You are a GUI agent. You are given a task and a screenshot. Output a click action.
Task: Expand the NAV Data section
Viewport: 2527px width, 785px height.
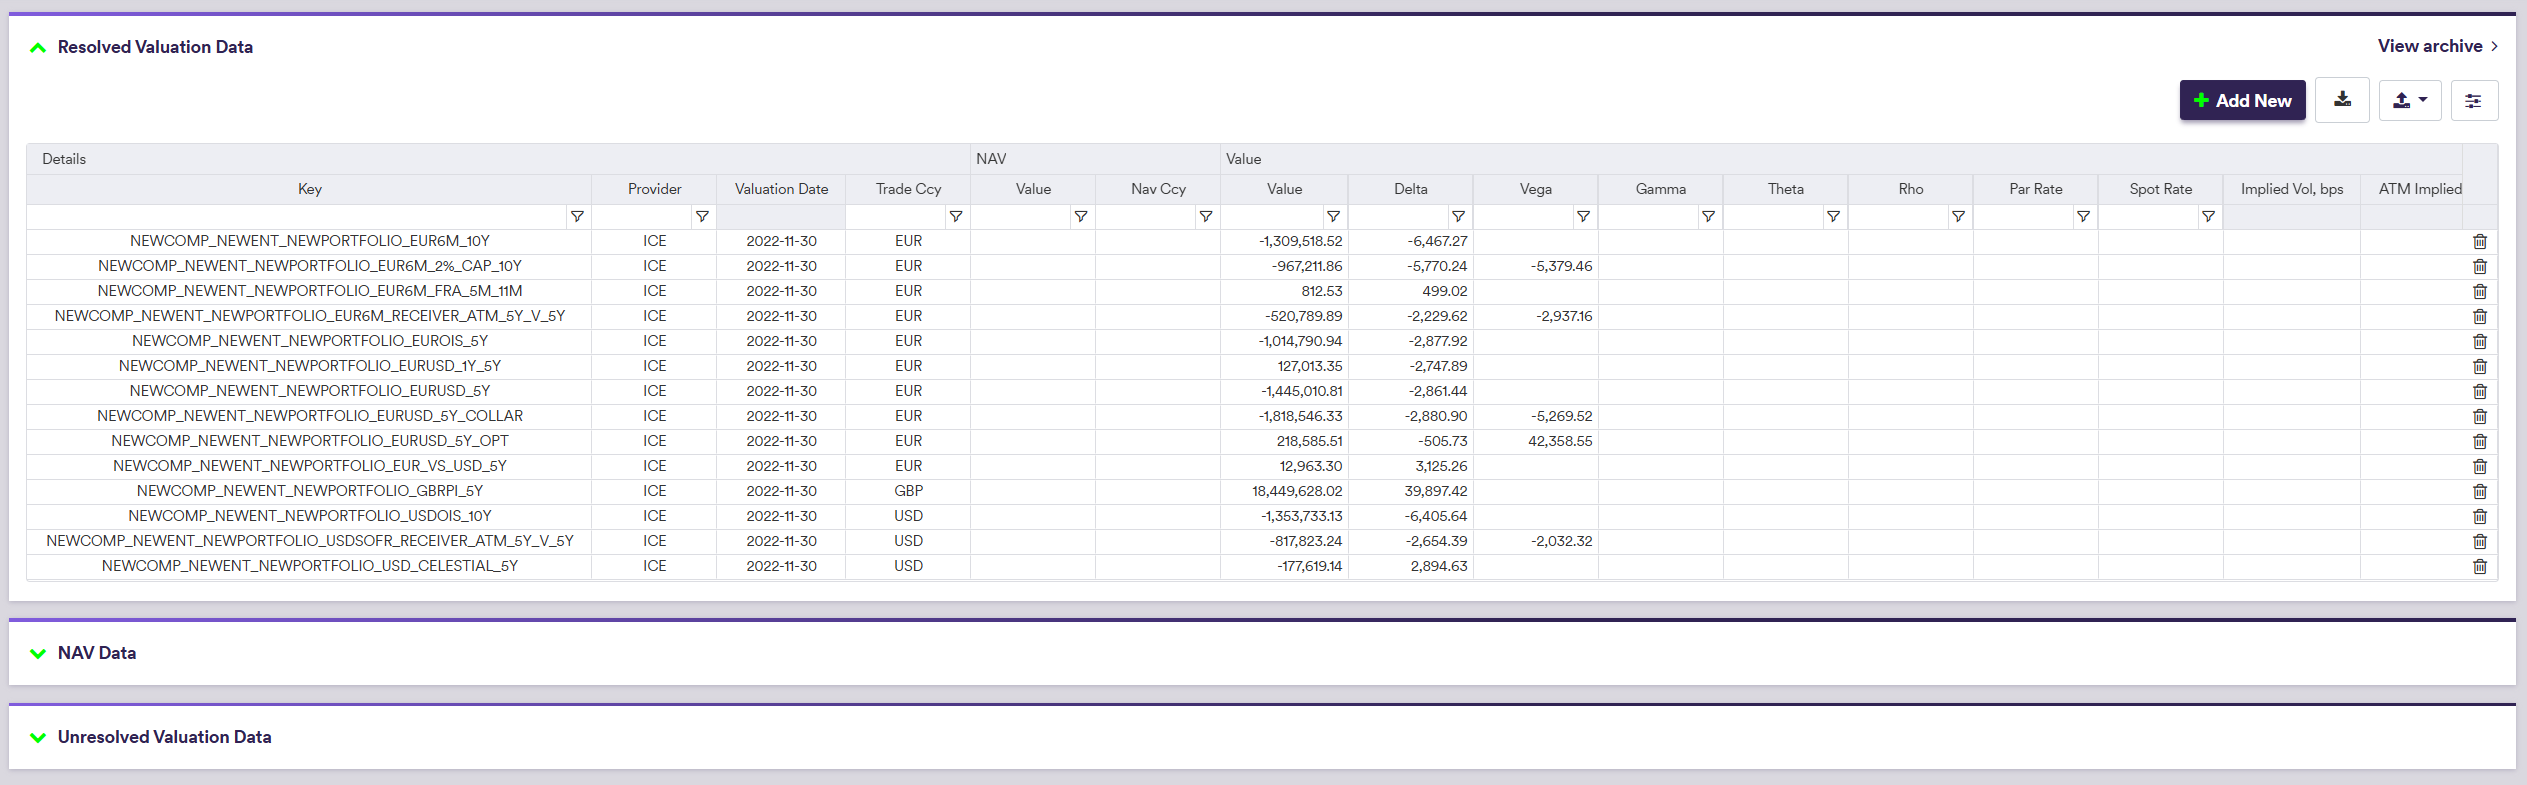tap(38, 653)
